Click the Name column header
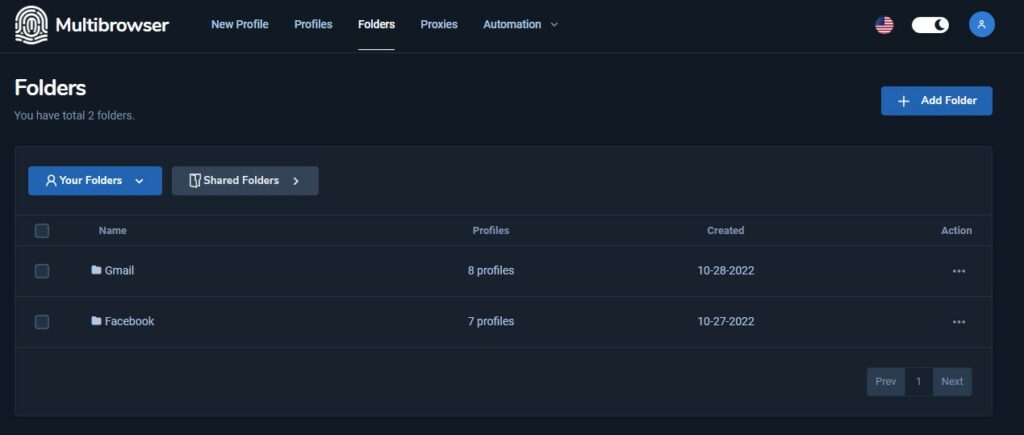The image size is (1024, 435). click(x=113, y=231)
